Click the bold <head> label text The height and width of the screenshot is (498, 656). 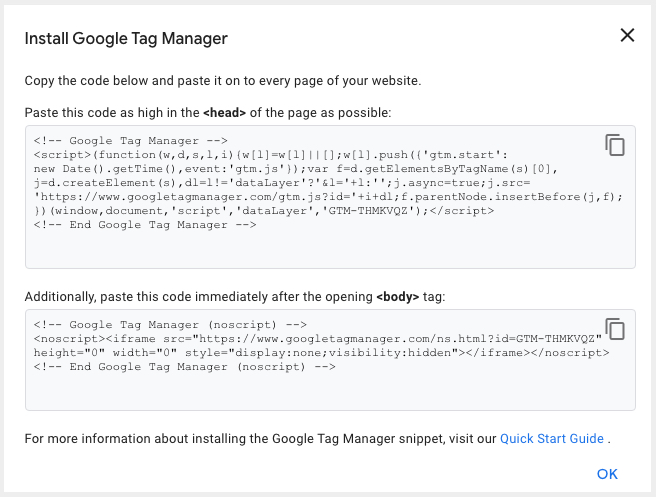[224, 113]
